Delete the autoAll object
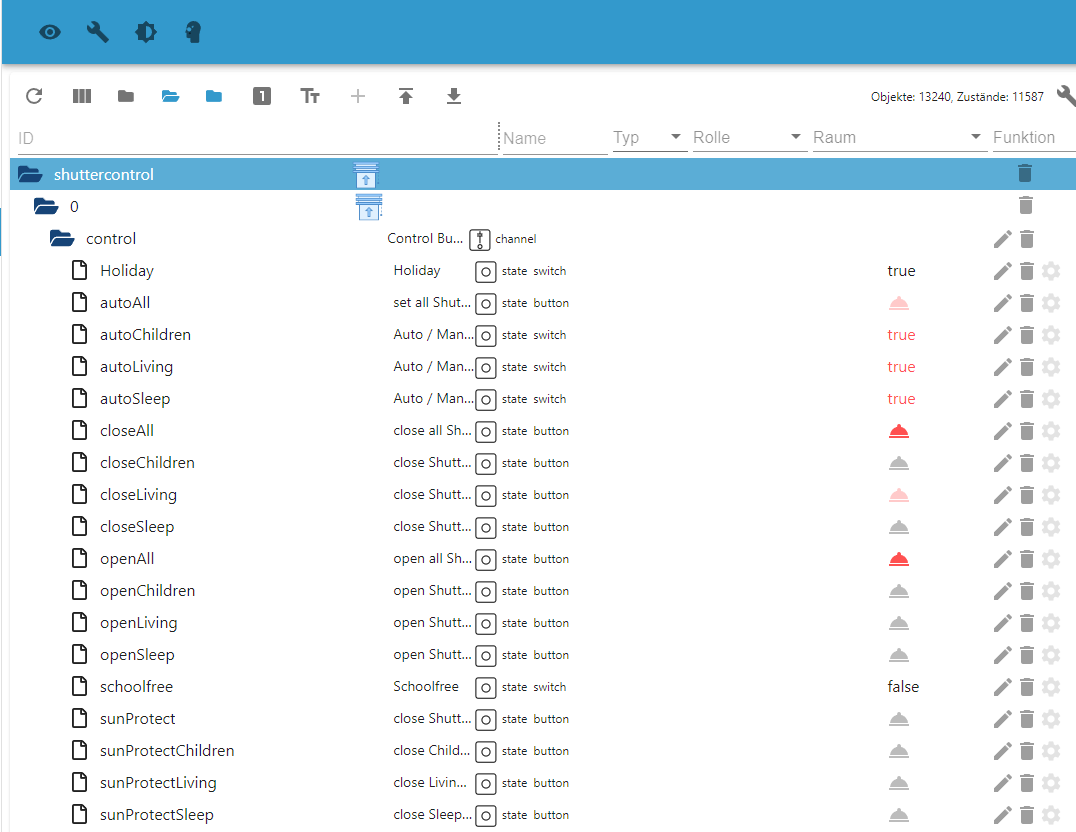 coord(1027,303)
